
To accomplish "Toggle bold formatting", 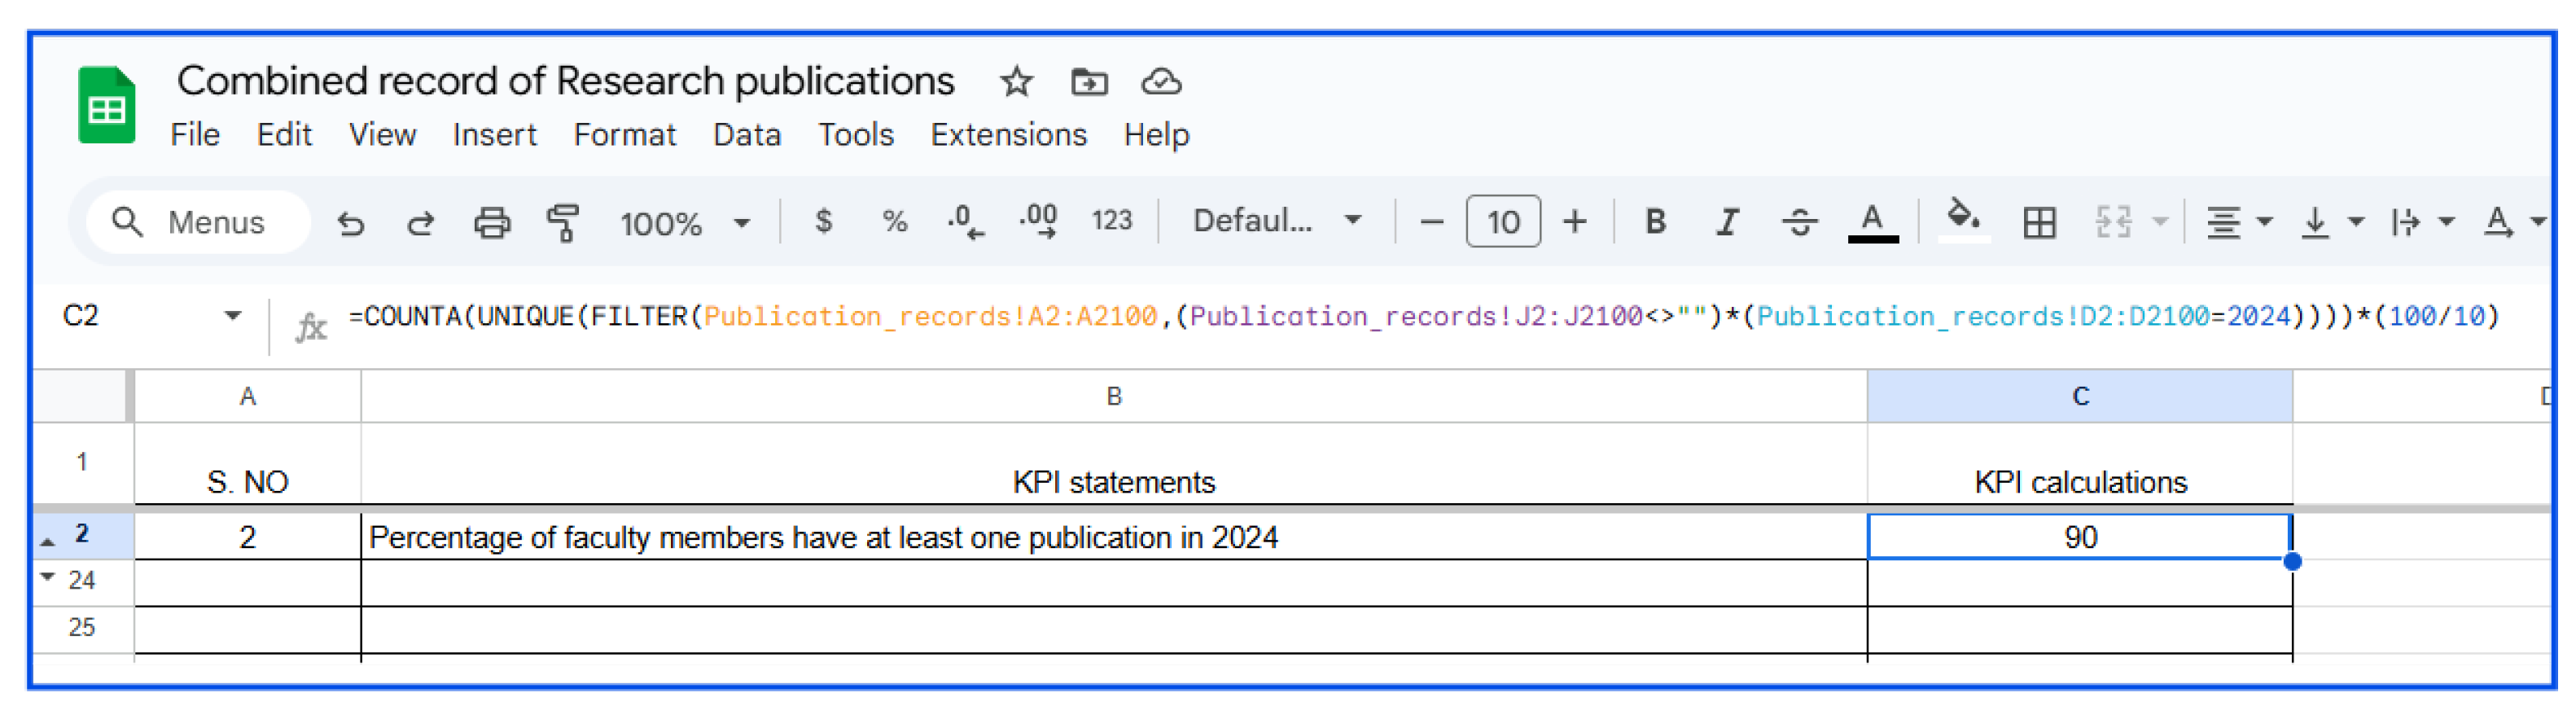I will (x=1655, y=221).
